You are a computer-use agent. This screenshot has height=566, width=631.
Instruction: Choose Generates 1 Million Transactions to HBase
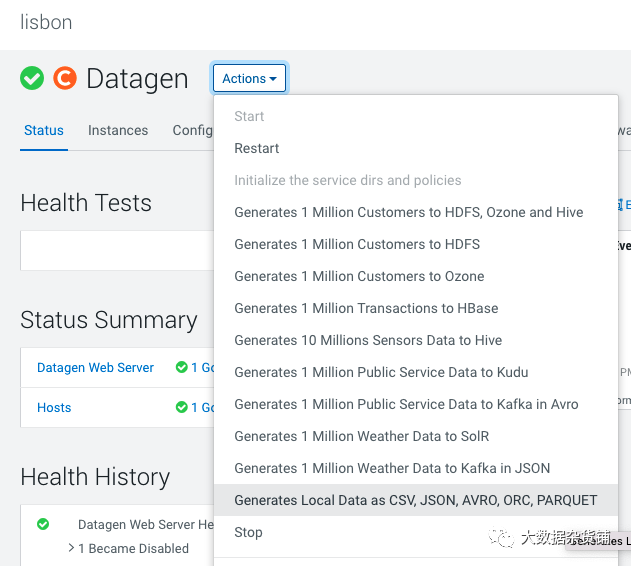click(366, 308)
